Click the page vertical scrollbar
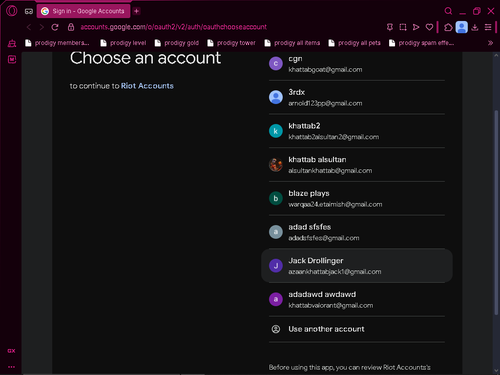This screenshot has height=375, width=500. coord(496,212)
